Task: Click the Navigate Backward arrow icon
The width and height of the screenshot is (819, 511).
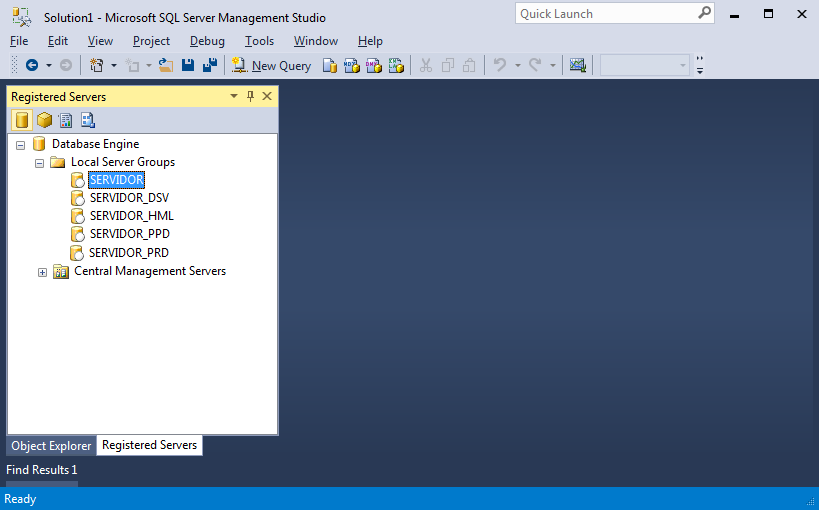Action: tap(32, 65)
